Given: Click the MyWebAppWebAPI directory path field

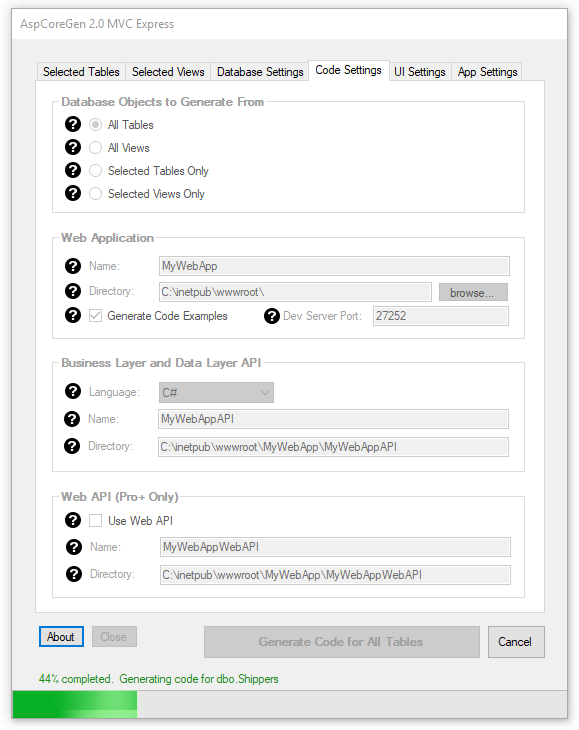Looking at the screenshot, I should coord(335,575).
